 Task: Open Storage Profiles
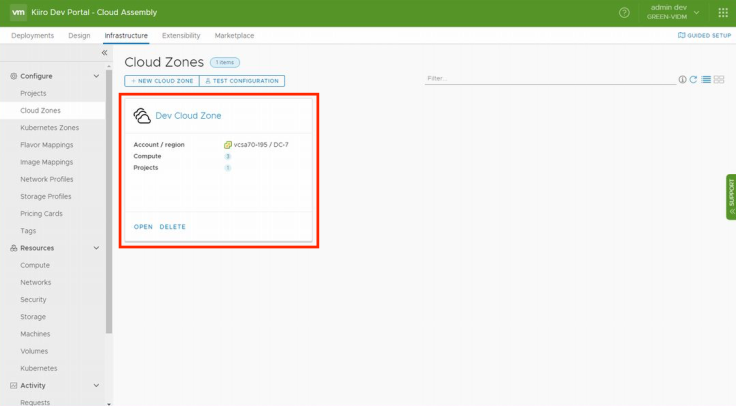point(46,196)
